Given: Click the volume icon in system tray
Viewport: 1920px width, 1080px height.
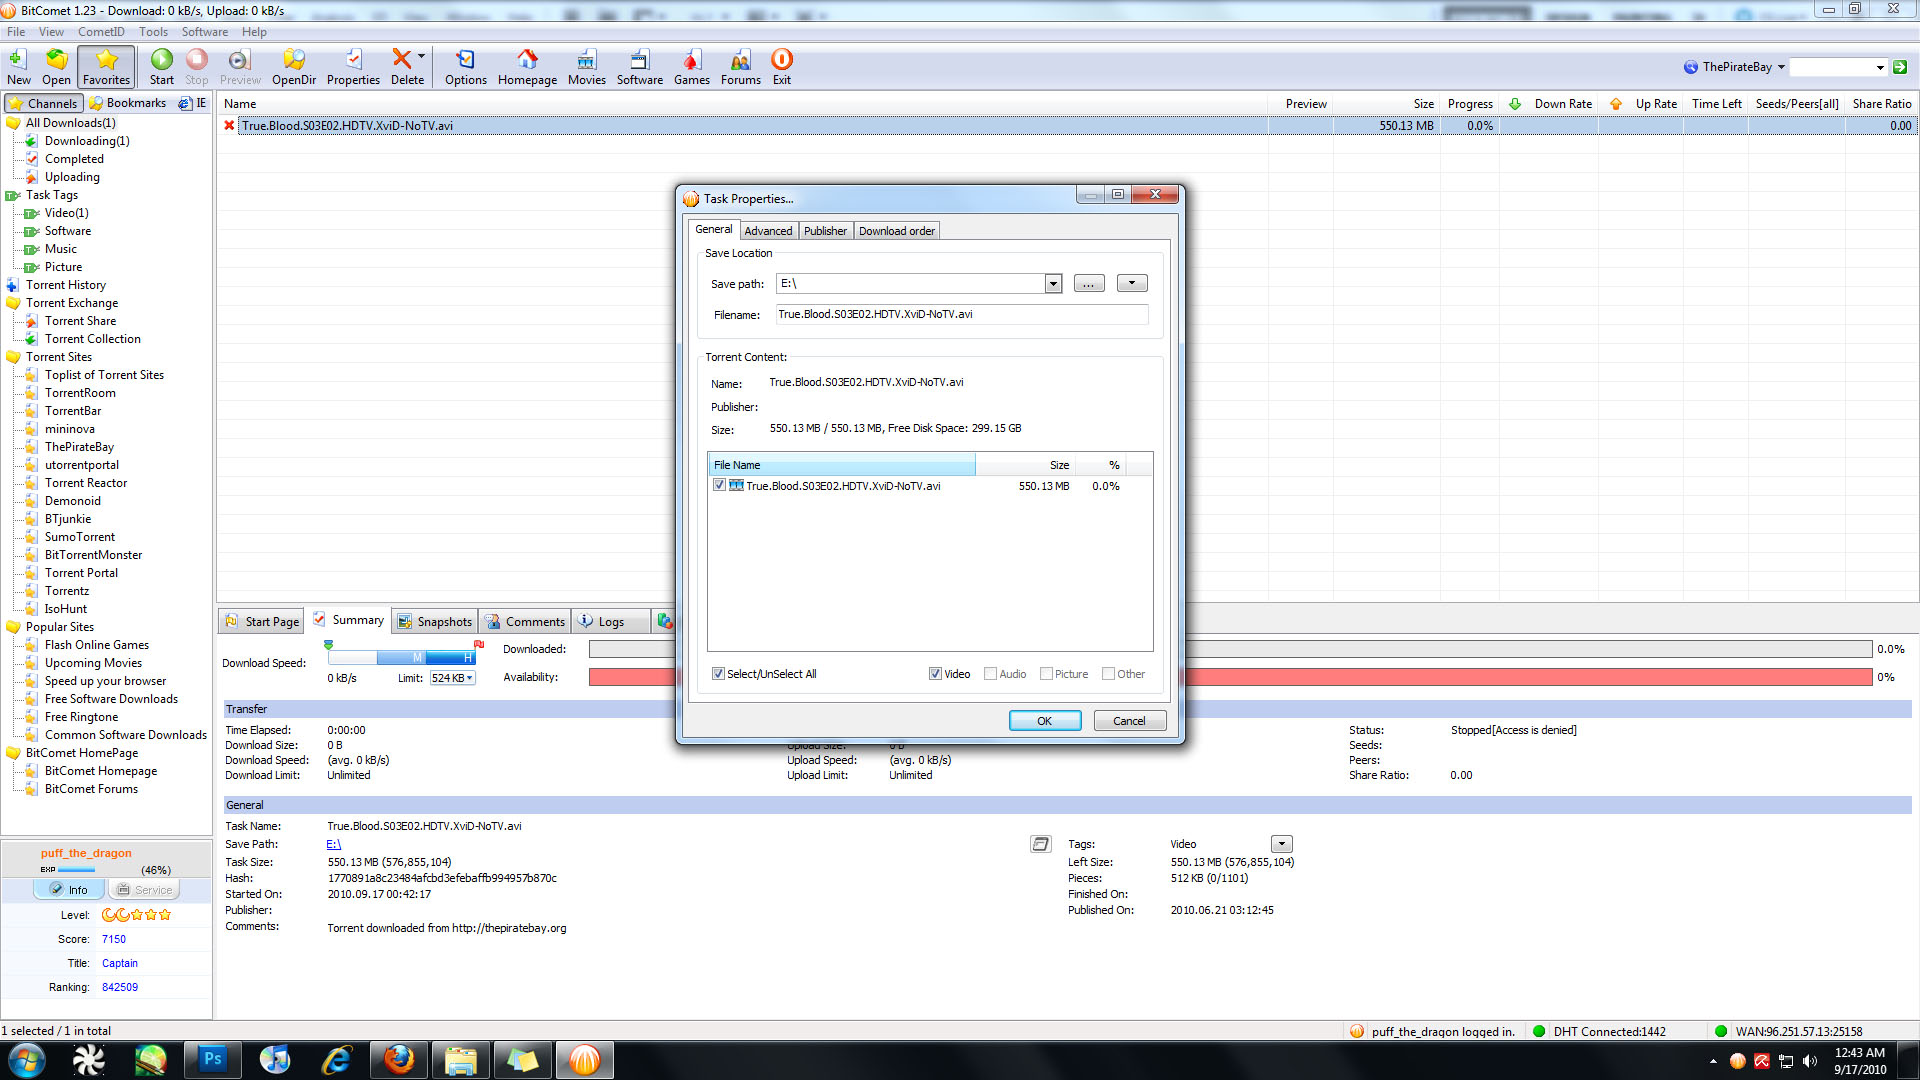Looking at the screenshot, I should 1810,1061.
